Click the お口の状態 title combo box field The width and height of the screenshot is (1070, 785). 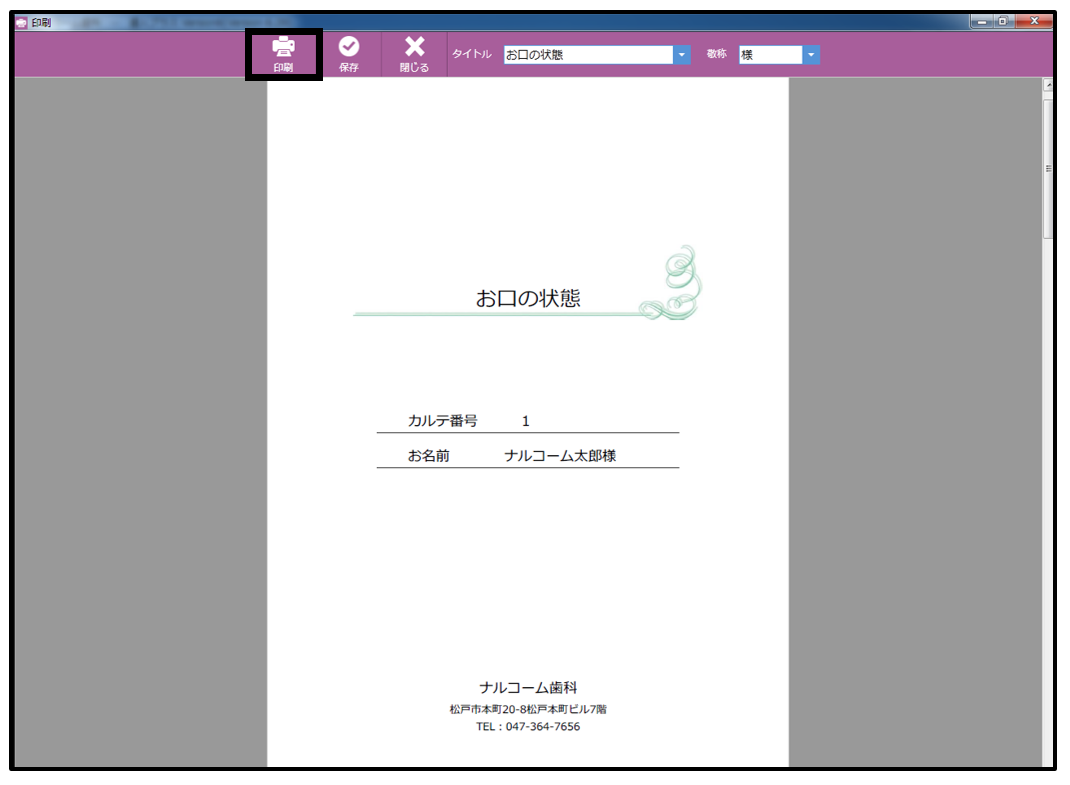588,55
